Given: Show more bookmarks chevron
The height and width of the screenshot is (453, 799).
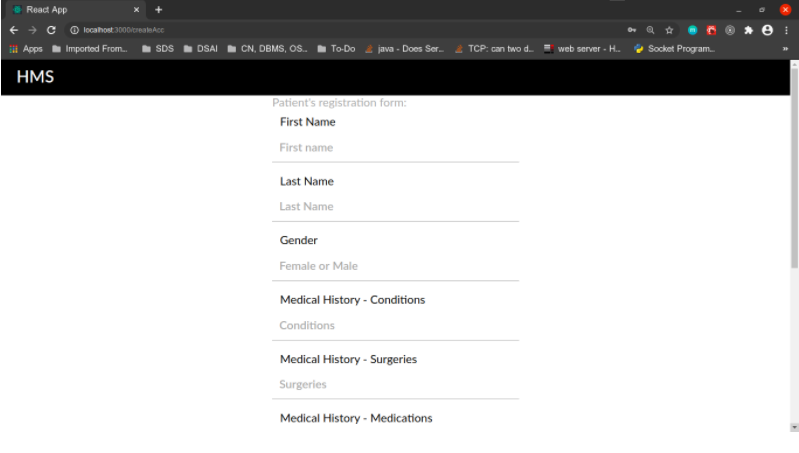Looking at the screenshot, I should 785,49.
